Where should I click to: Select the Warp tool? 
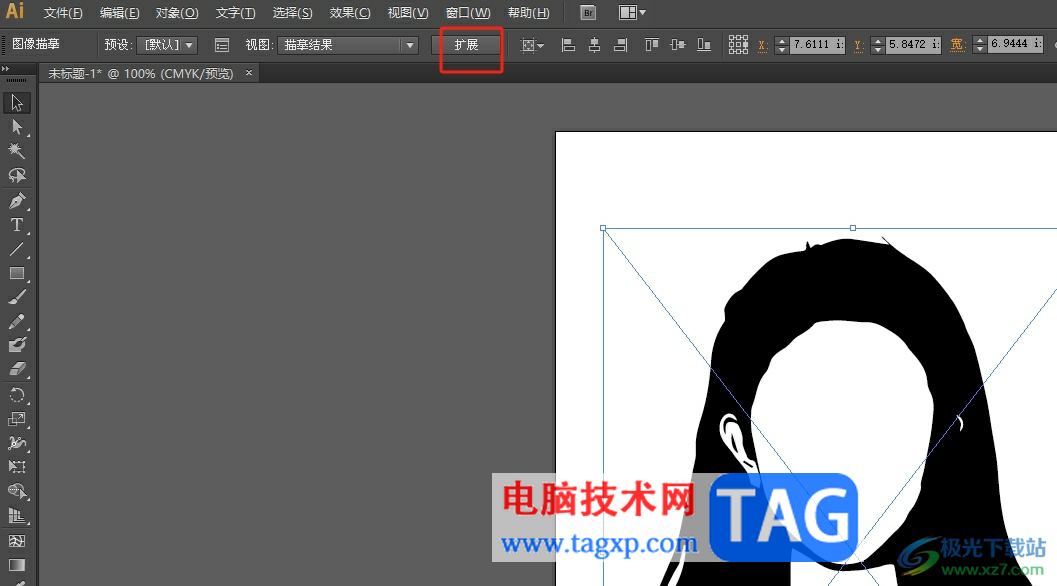point(17,443)
